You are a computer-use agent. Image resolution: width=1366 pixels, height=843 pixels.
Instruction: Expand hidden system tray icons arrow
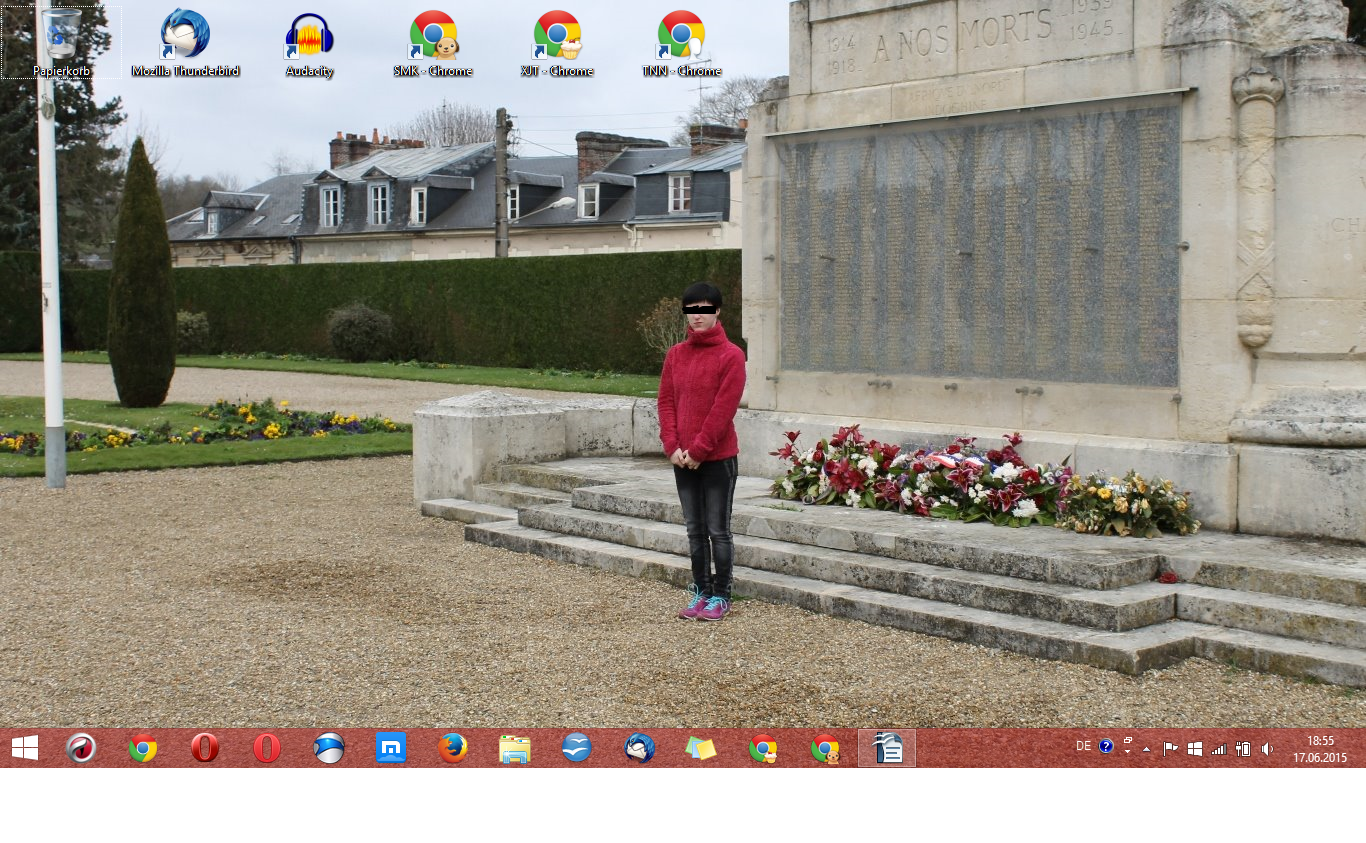click(1146, 748)
